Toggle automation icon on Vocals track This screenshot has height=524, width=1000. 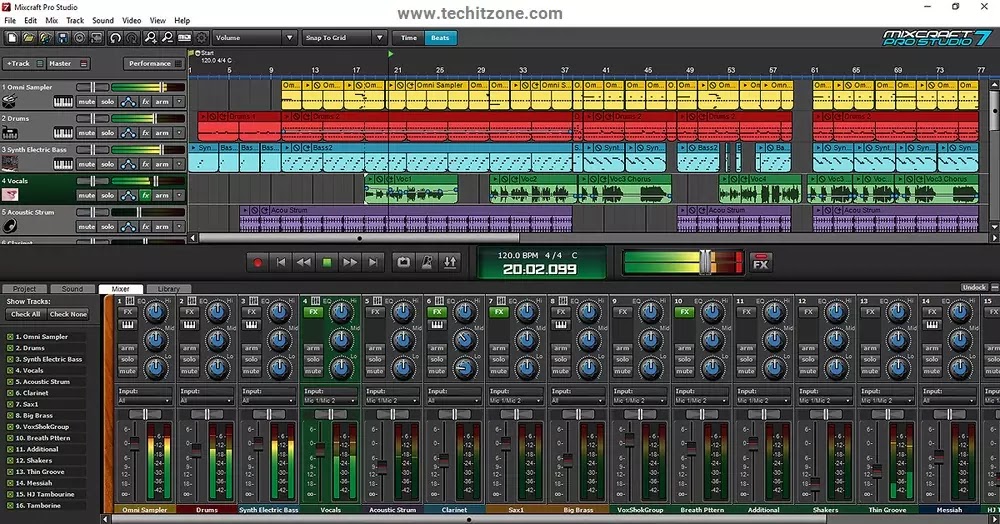pos(128,195)
